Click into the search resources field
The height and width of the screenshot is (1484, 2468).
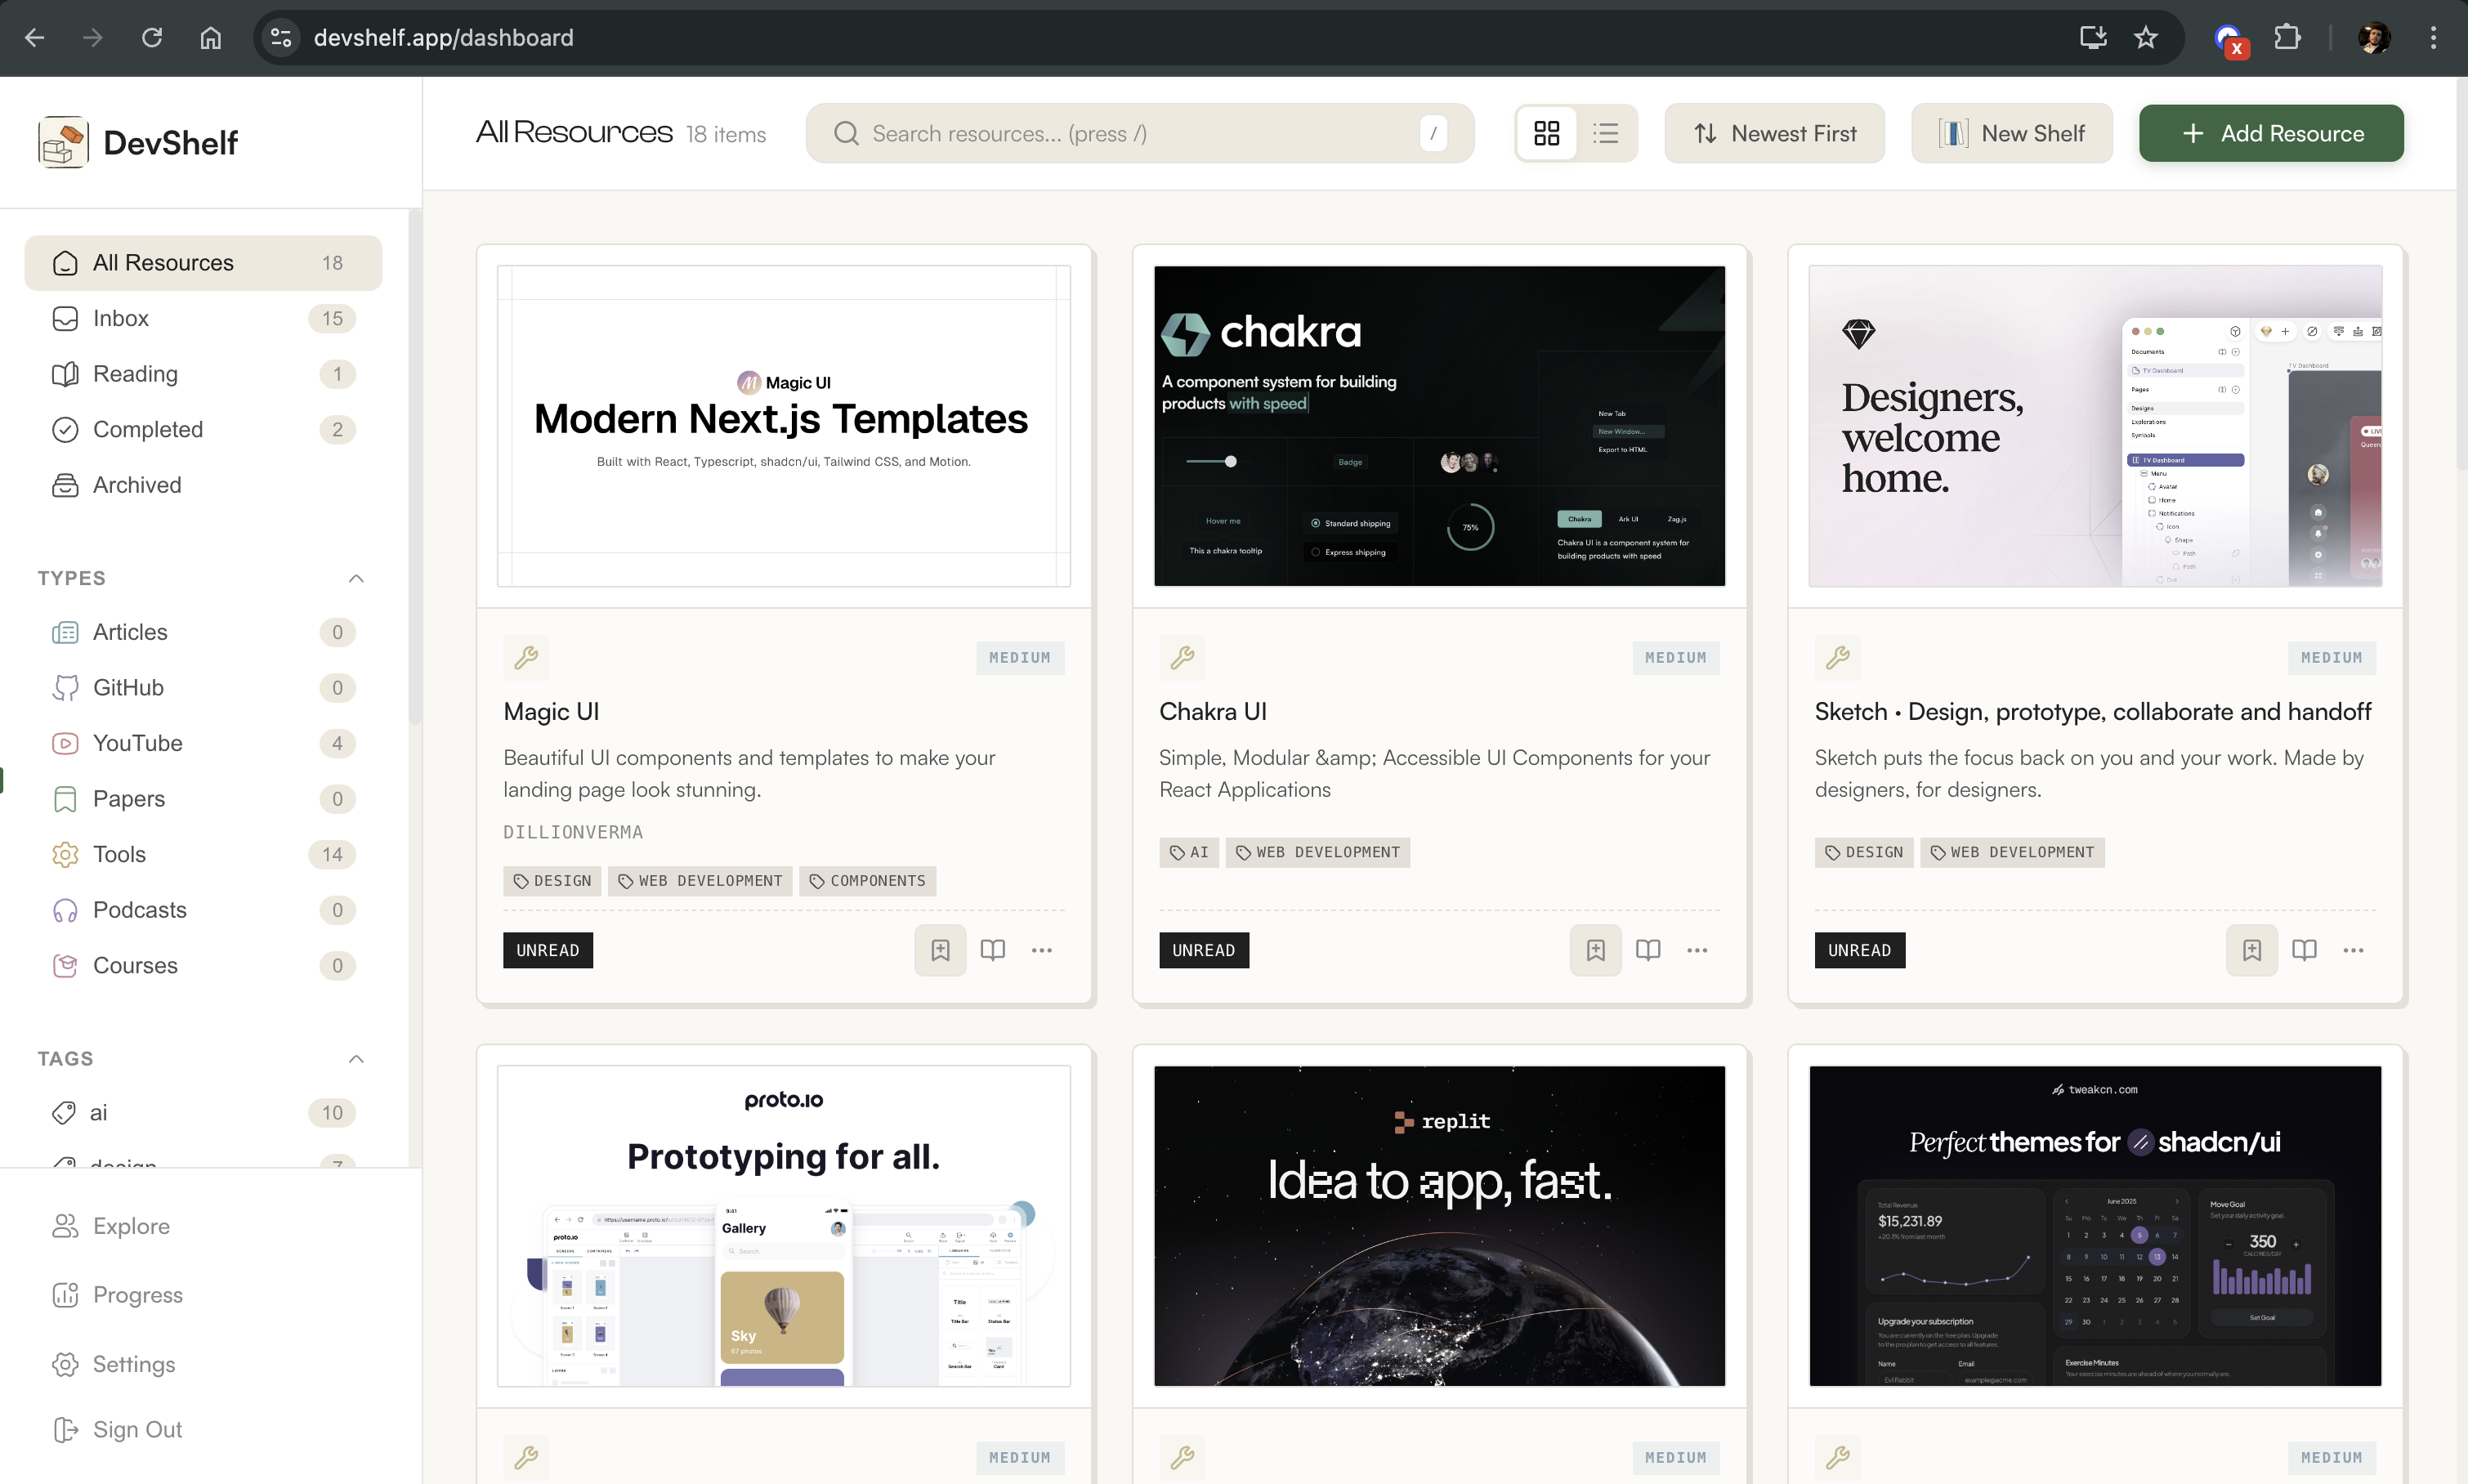(x=1138, y=133)
